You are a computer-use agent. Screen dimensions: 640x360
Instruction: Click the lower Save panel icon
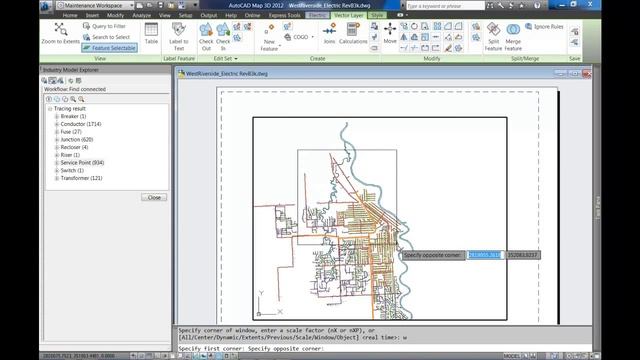click(x=575, y=42)
